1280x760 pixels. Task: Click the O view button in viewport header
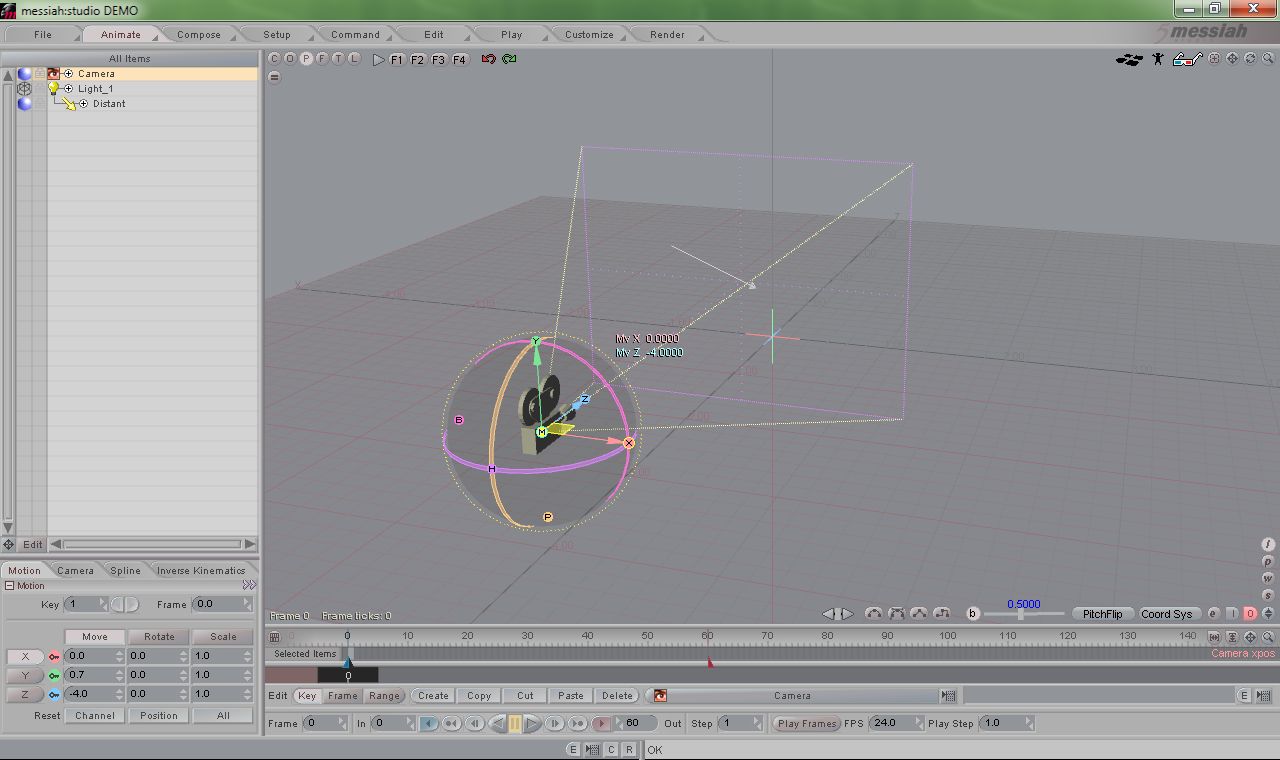point(290,58)
